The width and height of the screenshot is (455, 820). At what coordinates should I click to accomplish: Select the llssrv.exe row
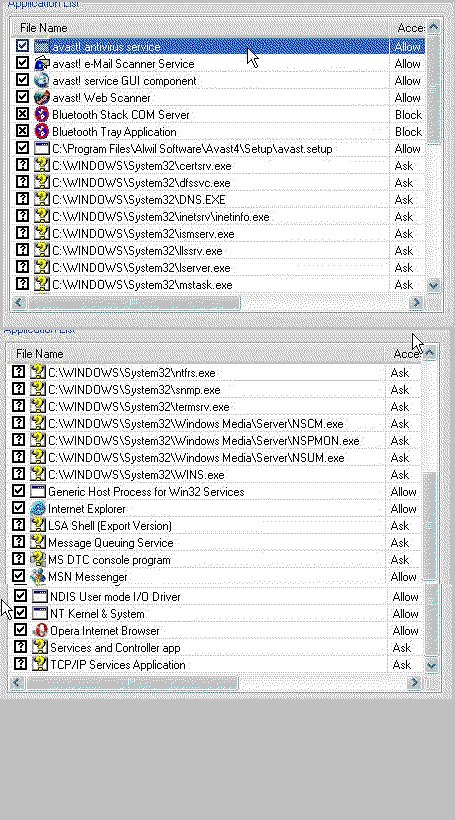click(x=218, y=250)
